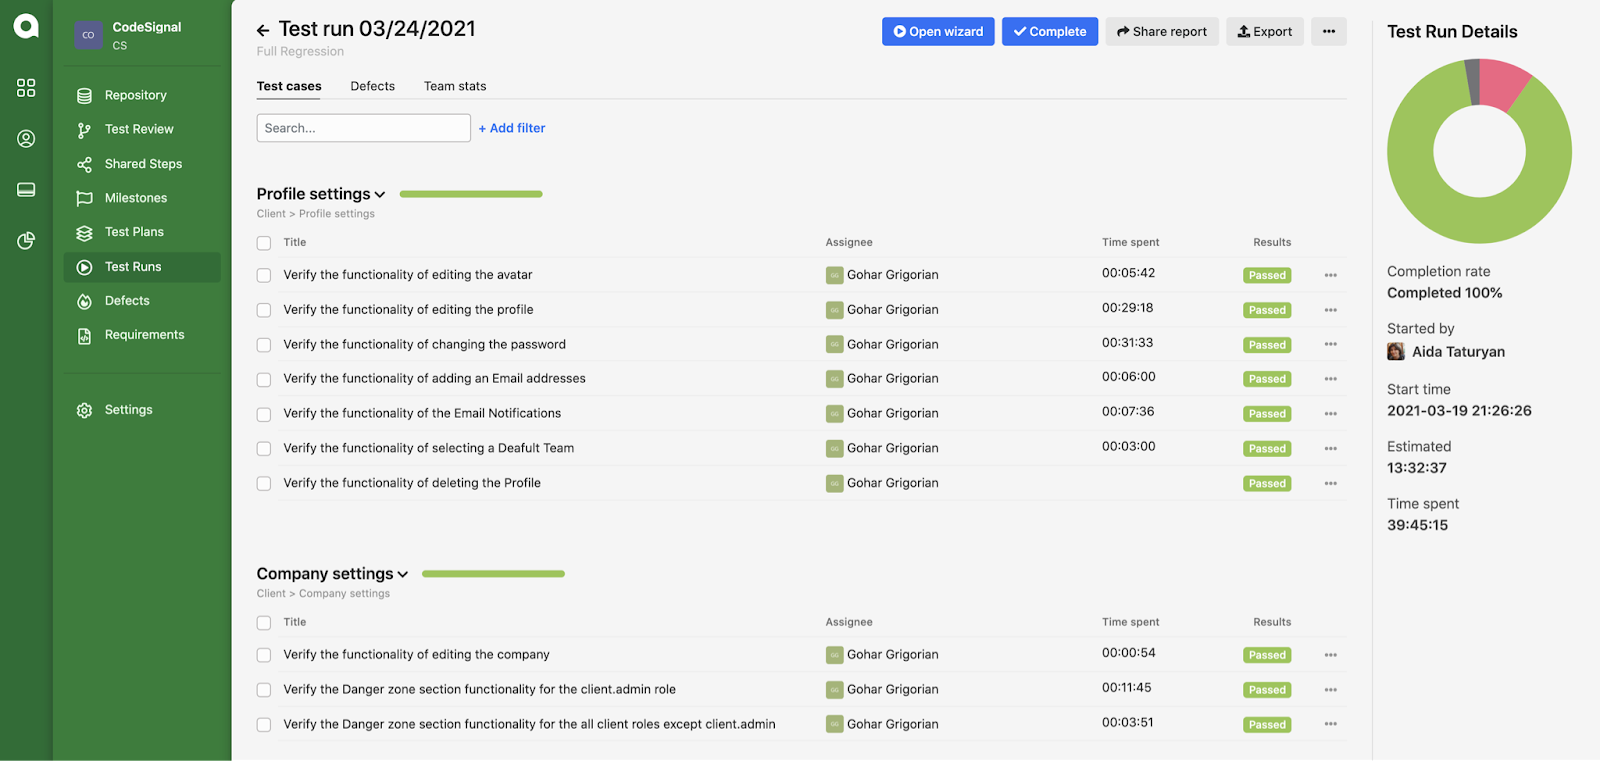
Task: Click the back arrow beside Test run title
Action: coord(263,31)
